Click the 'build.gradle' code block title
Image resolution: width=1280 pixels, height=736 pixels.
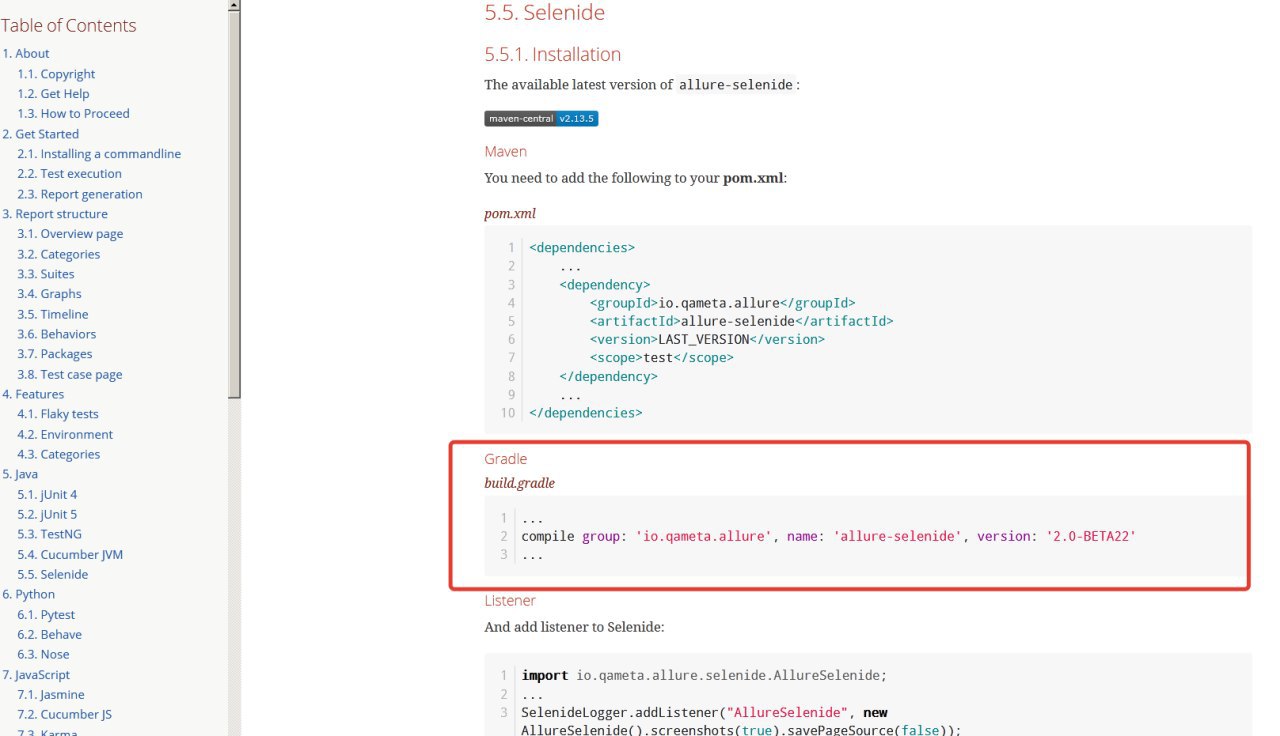(x=519, y=483)
